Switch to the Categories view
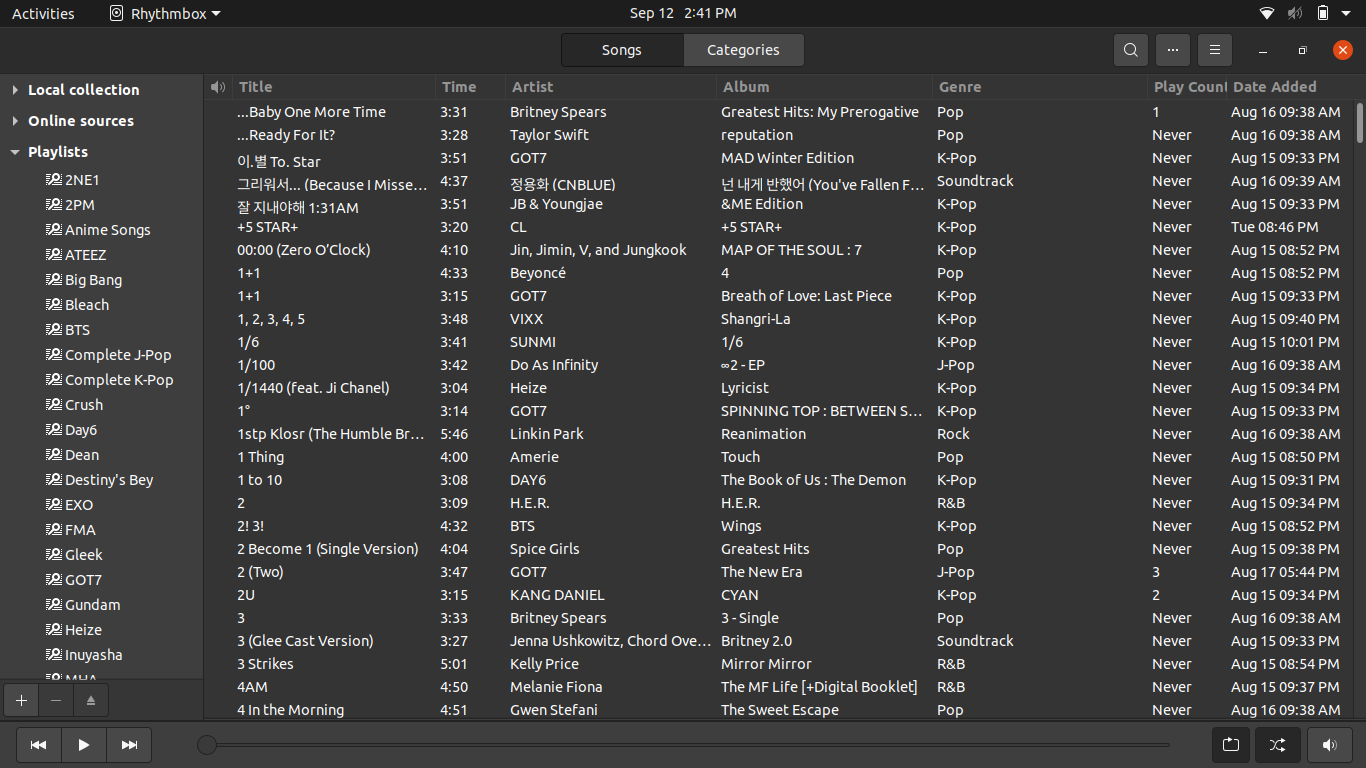 coord(743,50)
